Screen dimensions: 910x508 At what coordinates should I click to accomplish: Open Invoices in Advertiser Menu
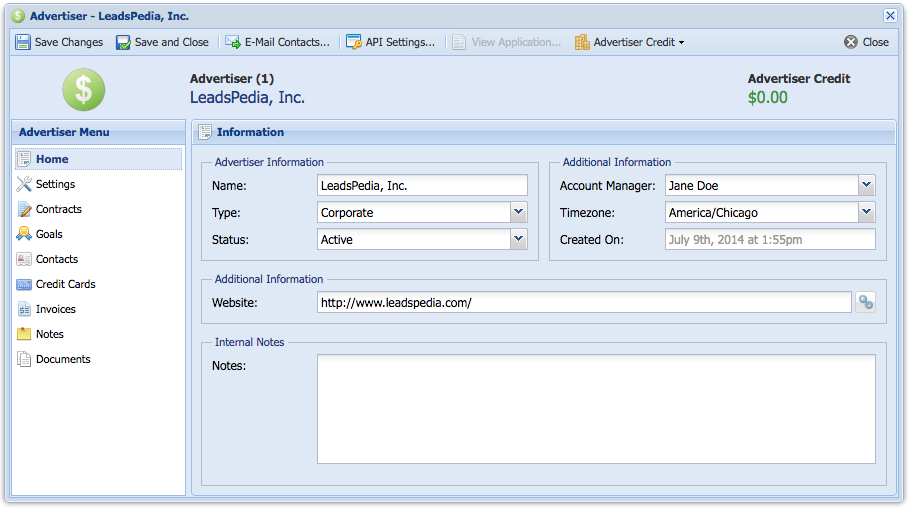tap(98, 309)
